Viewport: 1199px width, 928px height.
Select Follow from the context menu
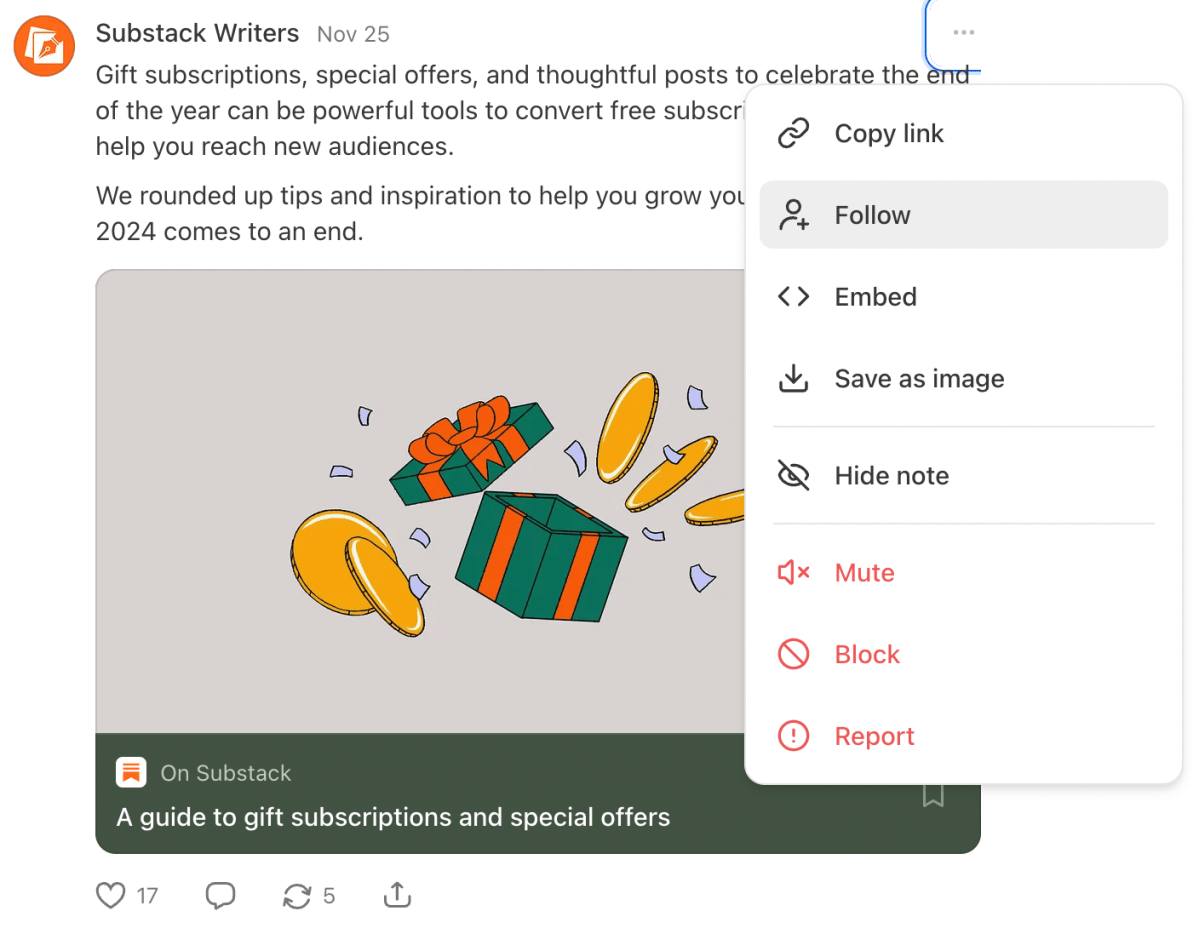[963, 215]
